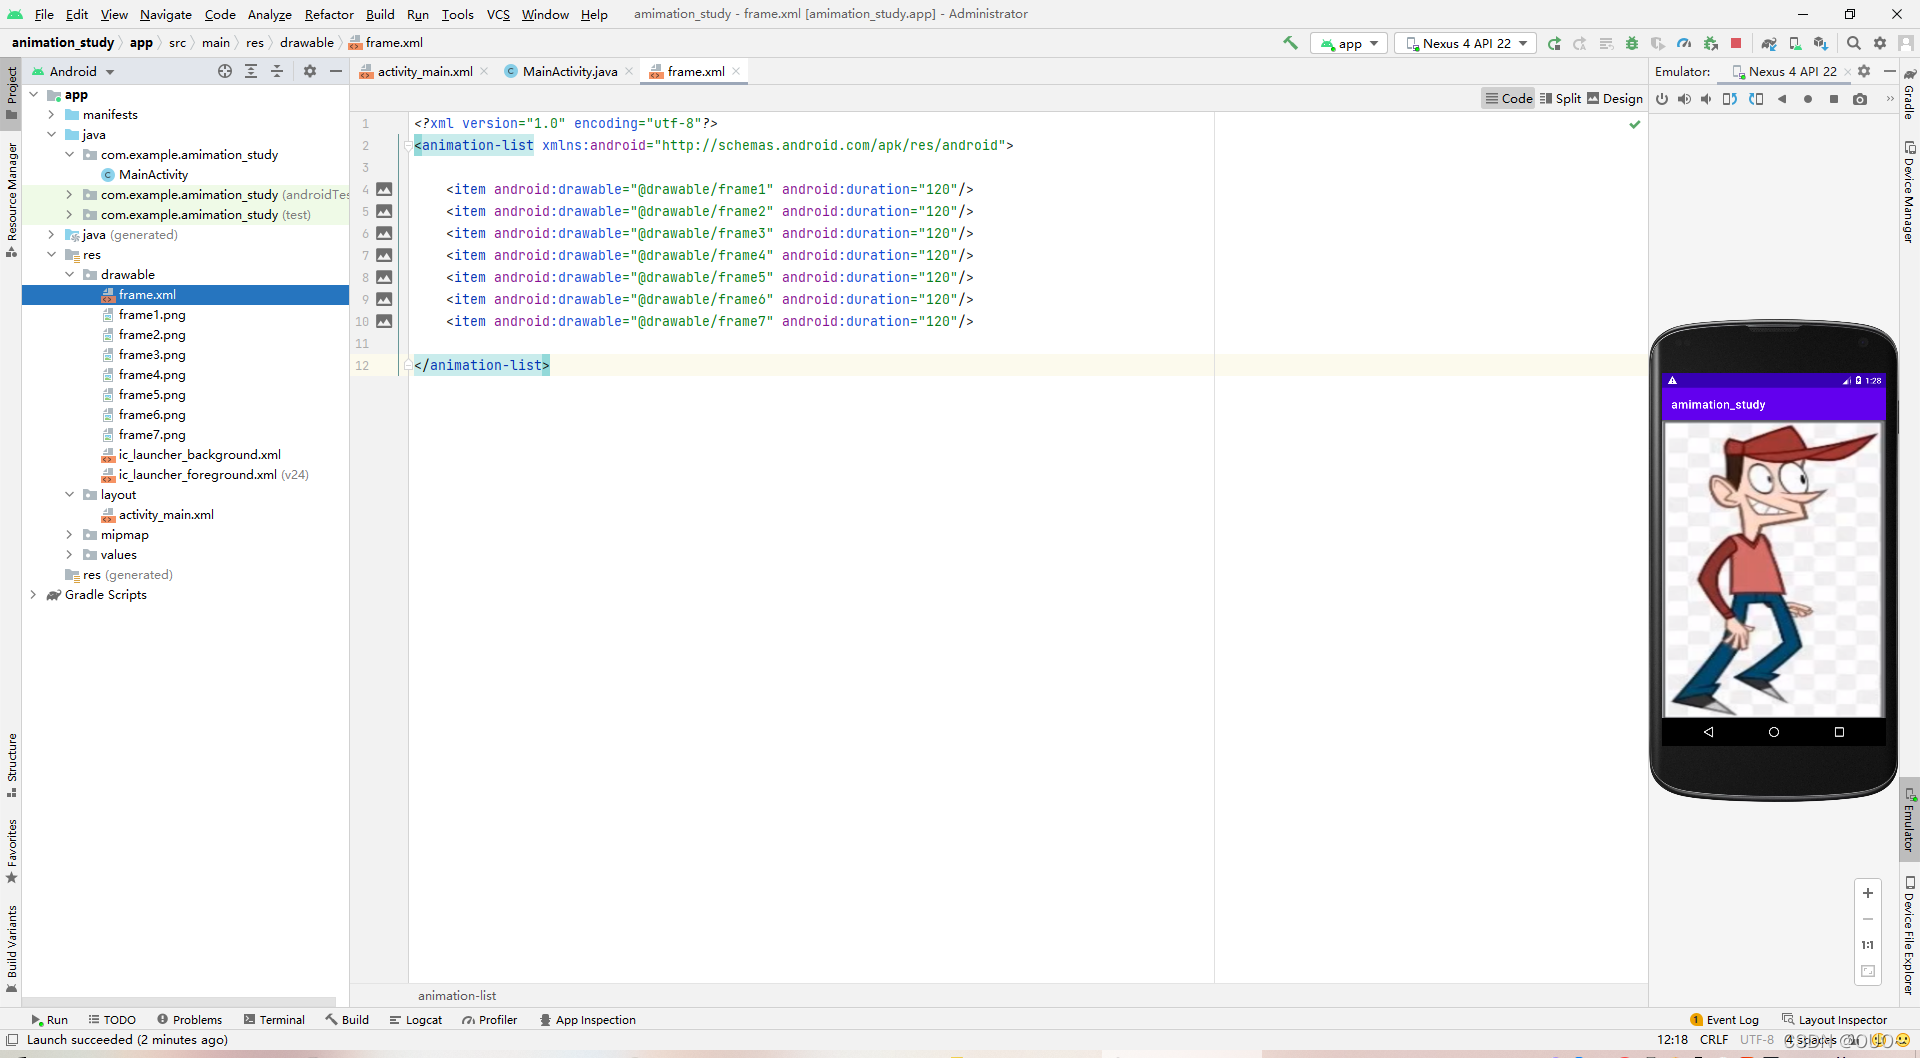
Task: Select frame3.png in project tree
Action: pos(152,355)
